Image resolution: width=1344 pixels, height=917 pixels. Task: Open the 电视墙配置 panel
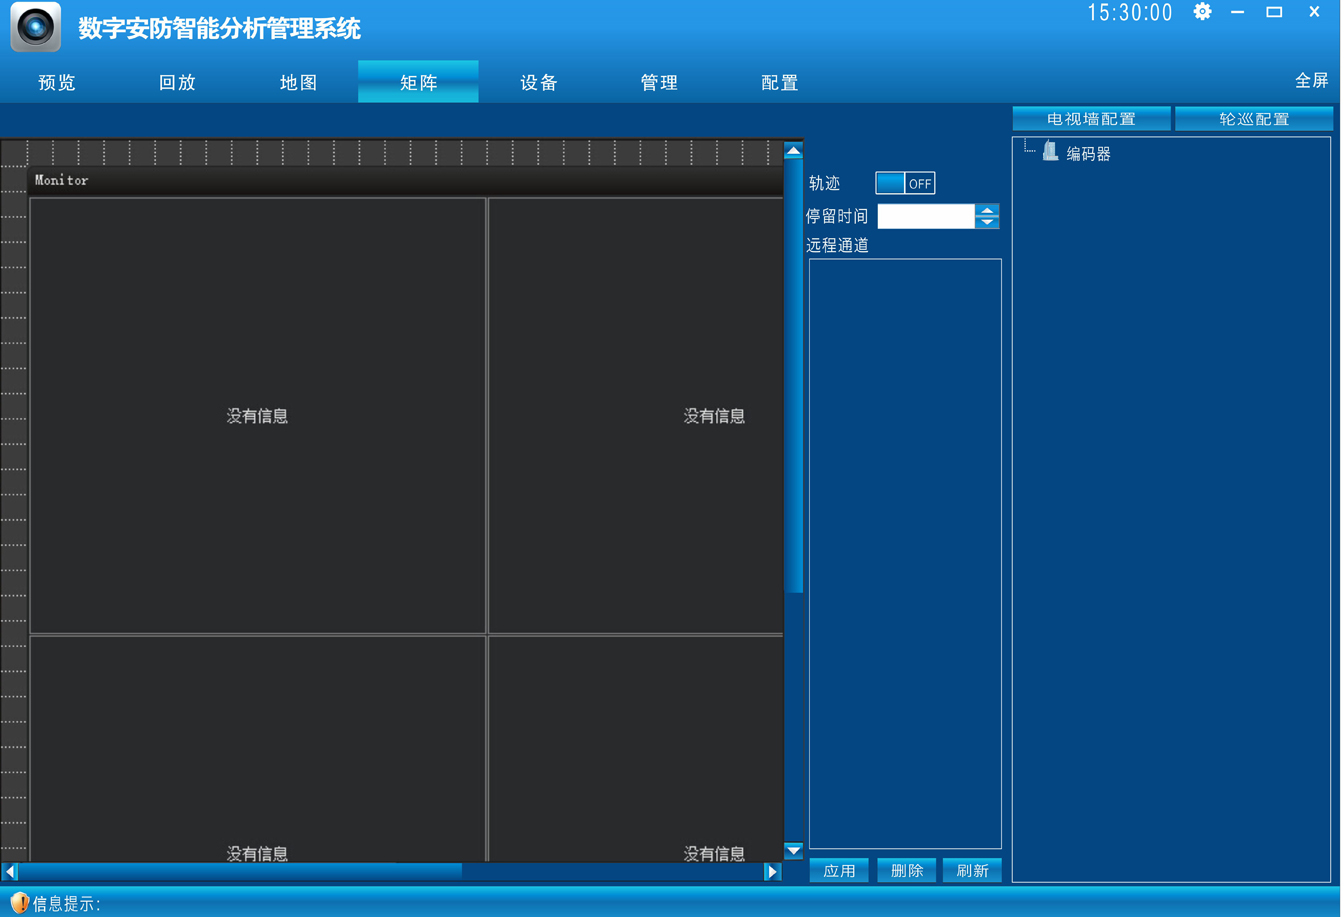[1091, 118]
